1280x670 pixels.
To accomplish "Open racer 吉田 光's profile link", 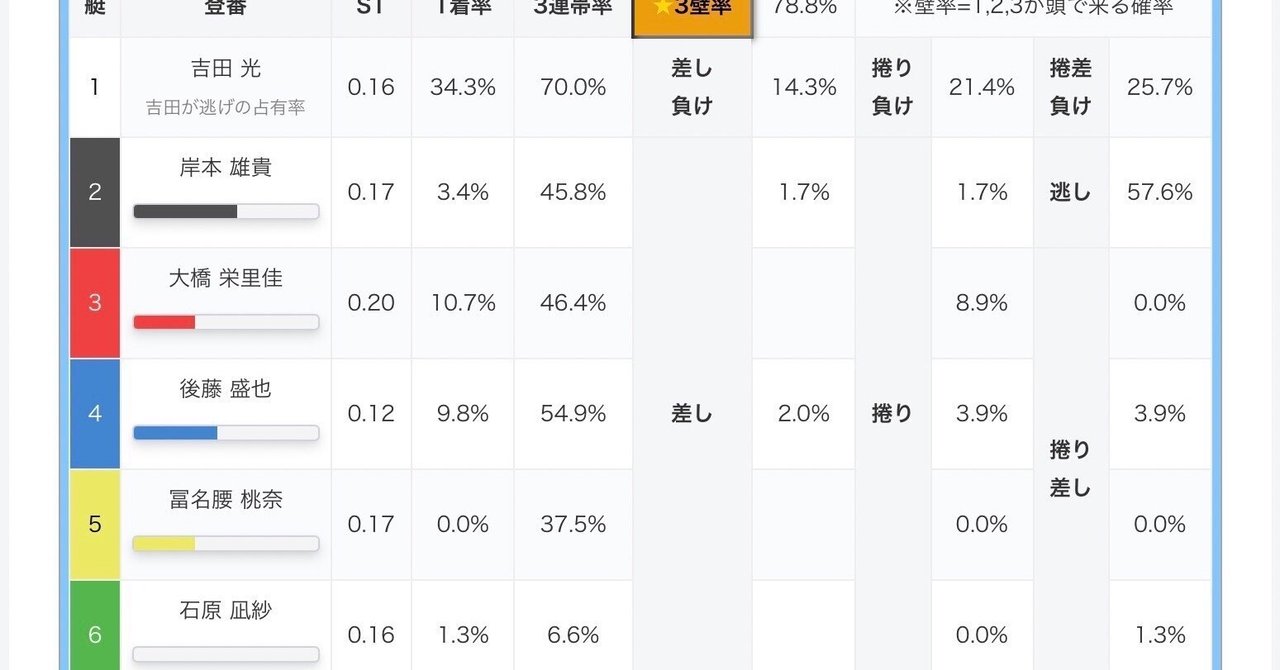I will 225,69.
